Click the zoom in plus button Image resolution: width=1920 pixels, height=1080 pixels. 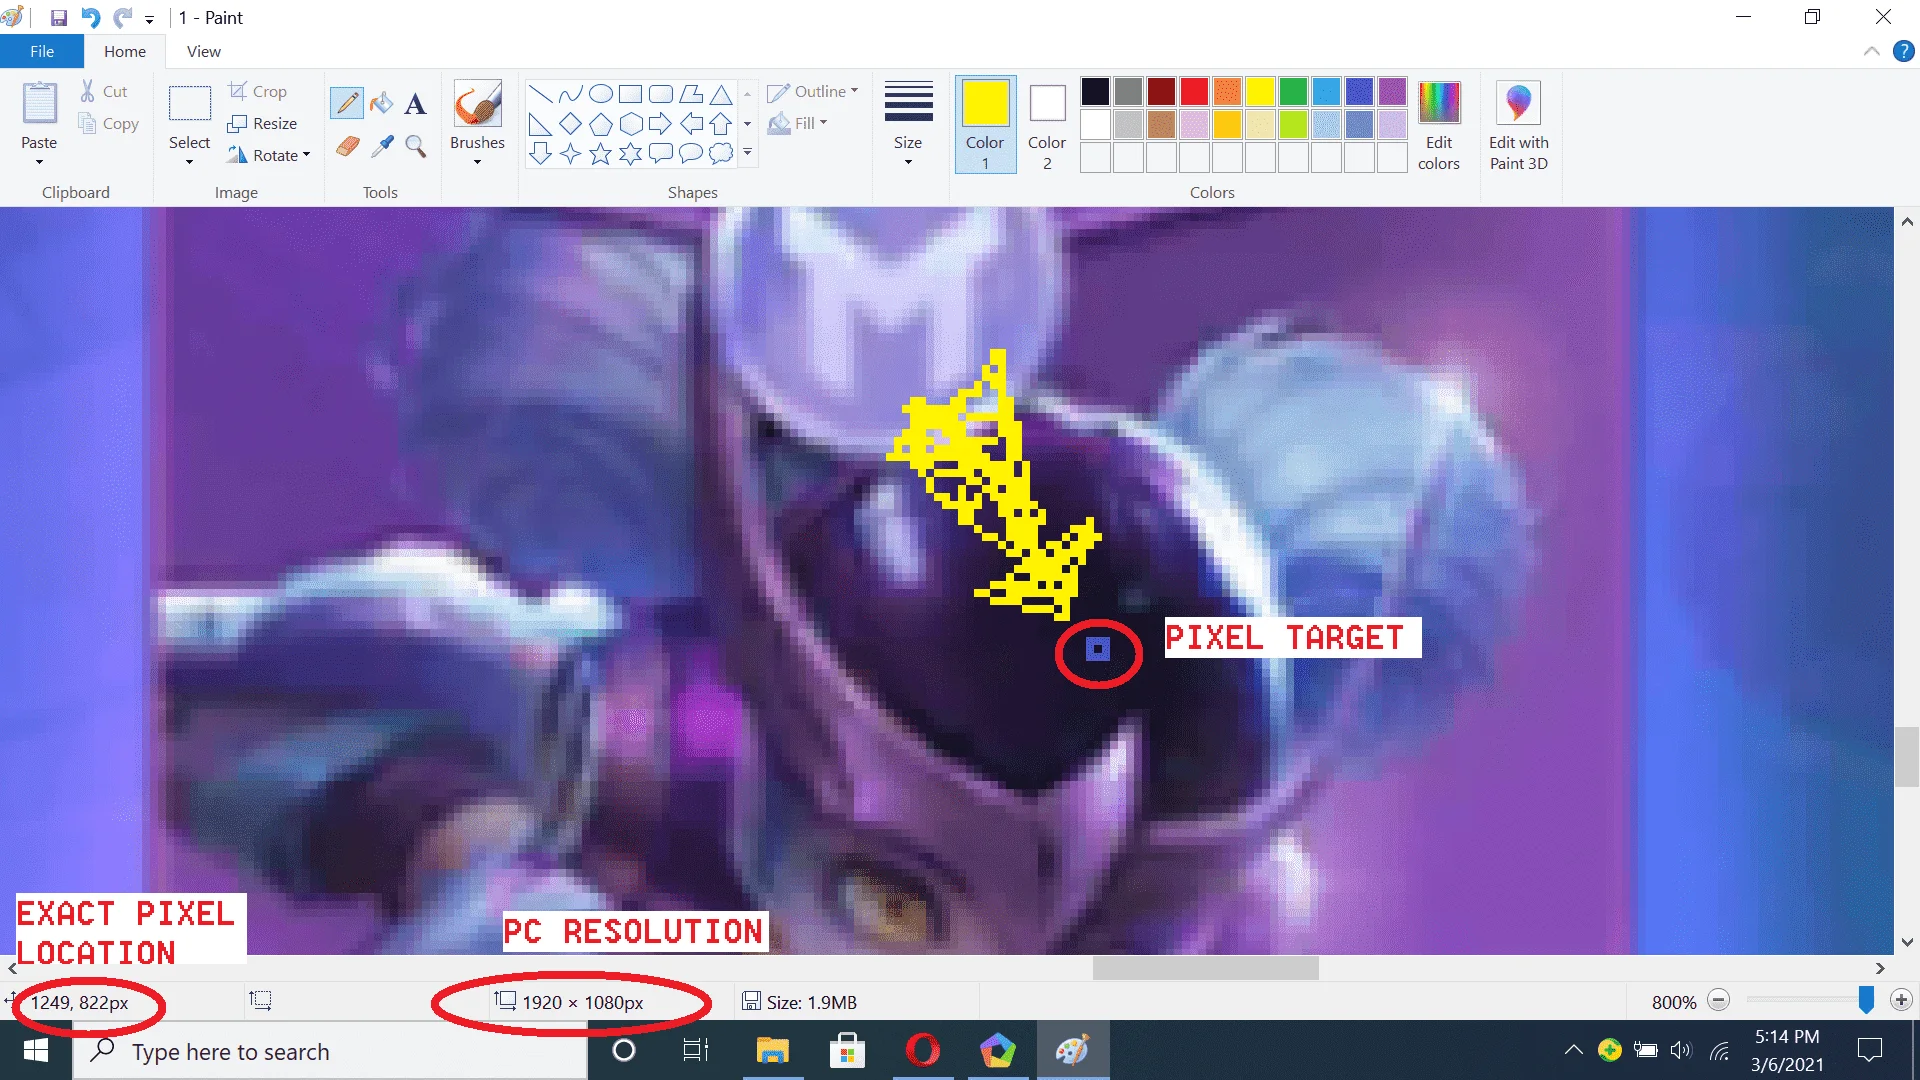[1901, 1001]
